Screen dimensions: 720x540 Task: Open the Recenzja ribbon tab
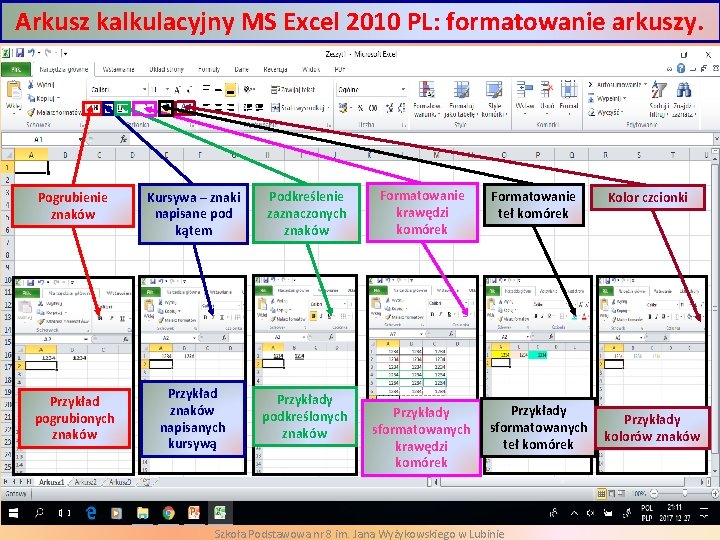[x=275, y=69]
